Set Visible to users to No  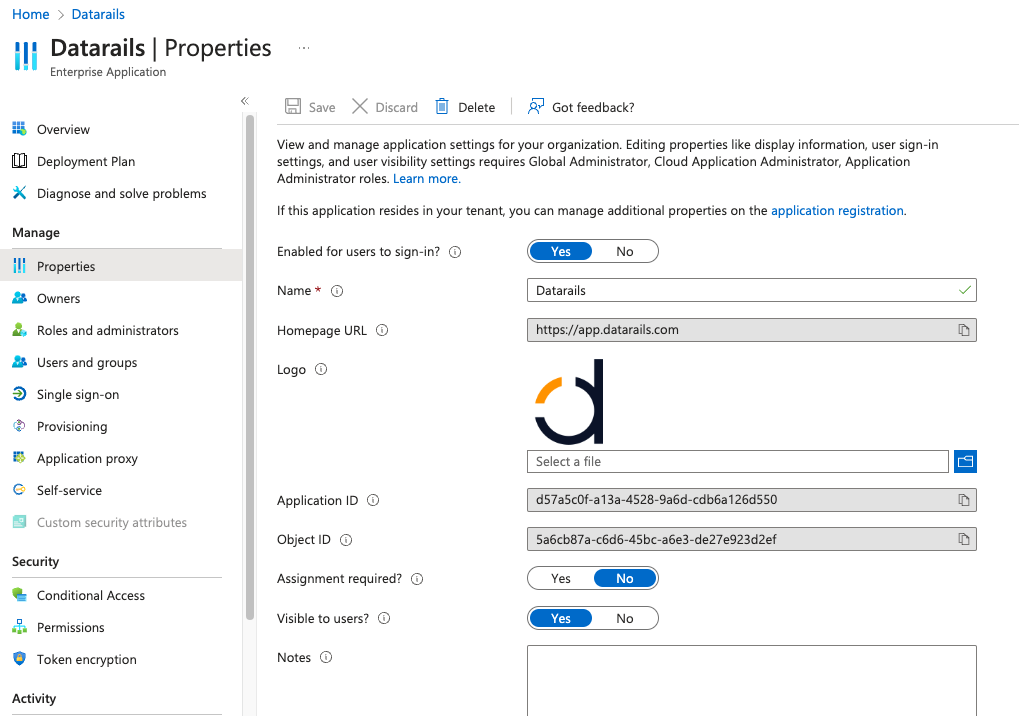tap(625, 619)
